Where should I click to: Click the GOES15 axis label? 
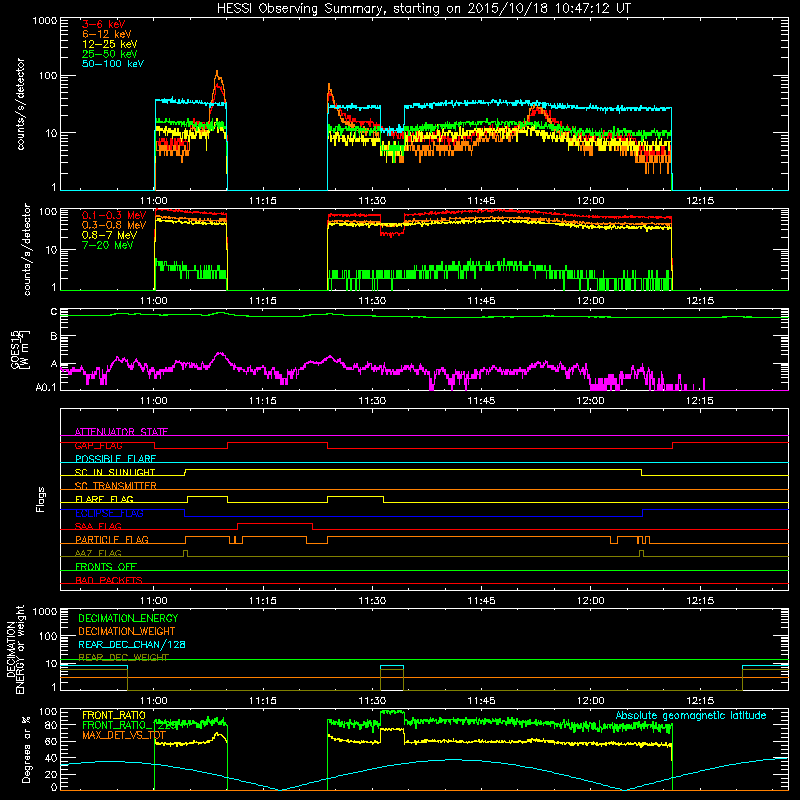pyautogui.click(x=15, y=349)
